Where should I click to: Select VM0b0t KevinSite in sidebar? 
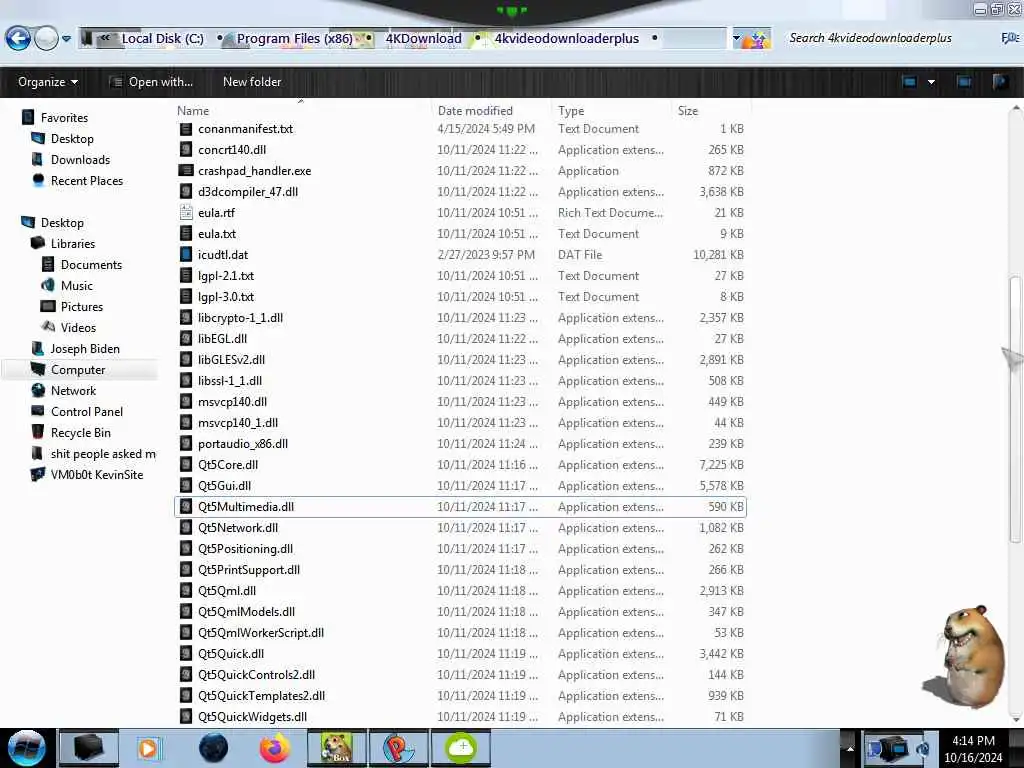97,475
